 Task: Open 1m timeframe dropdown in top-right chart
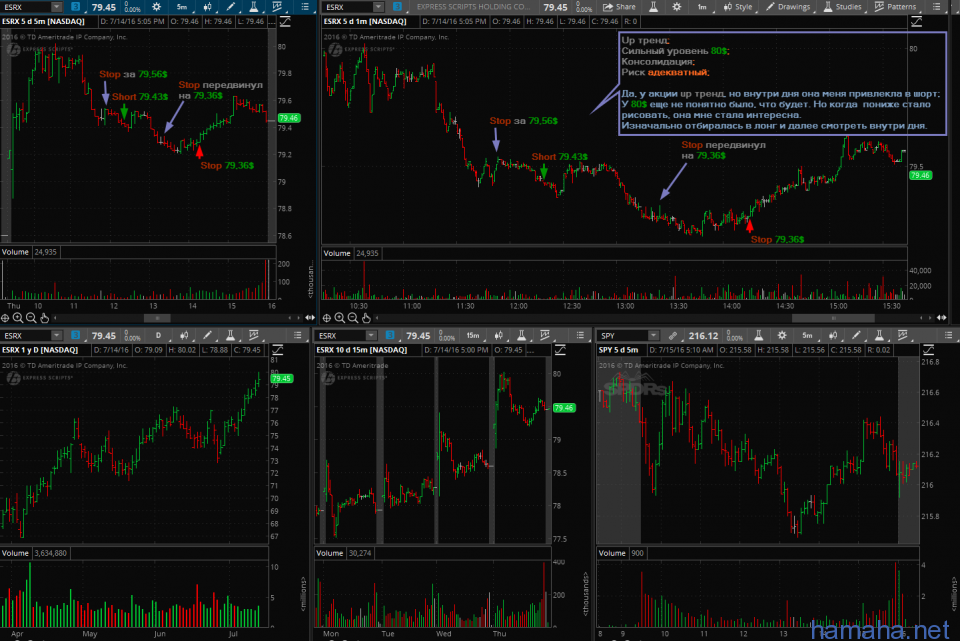[x=702, y=7]
